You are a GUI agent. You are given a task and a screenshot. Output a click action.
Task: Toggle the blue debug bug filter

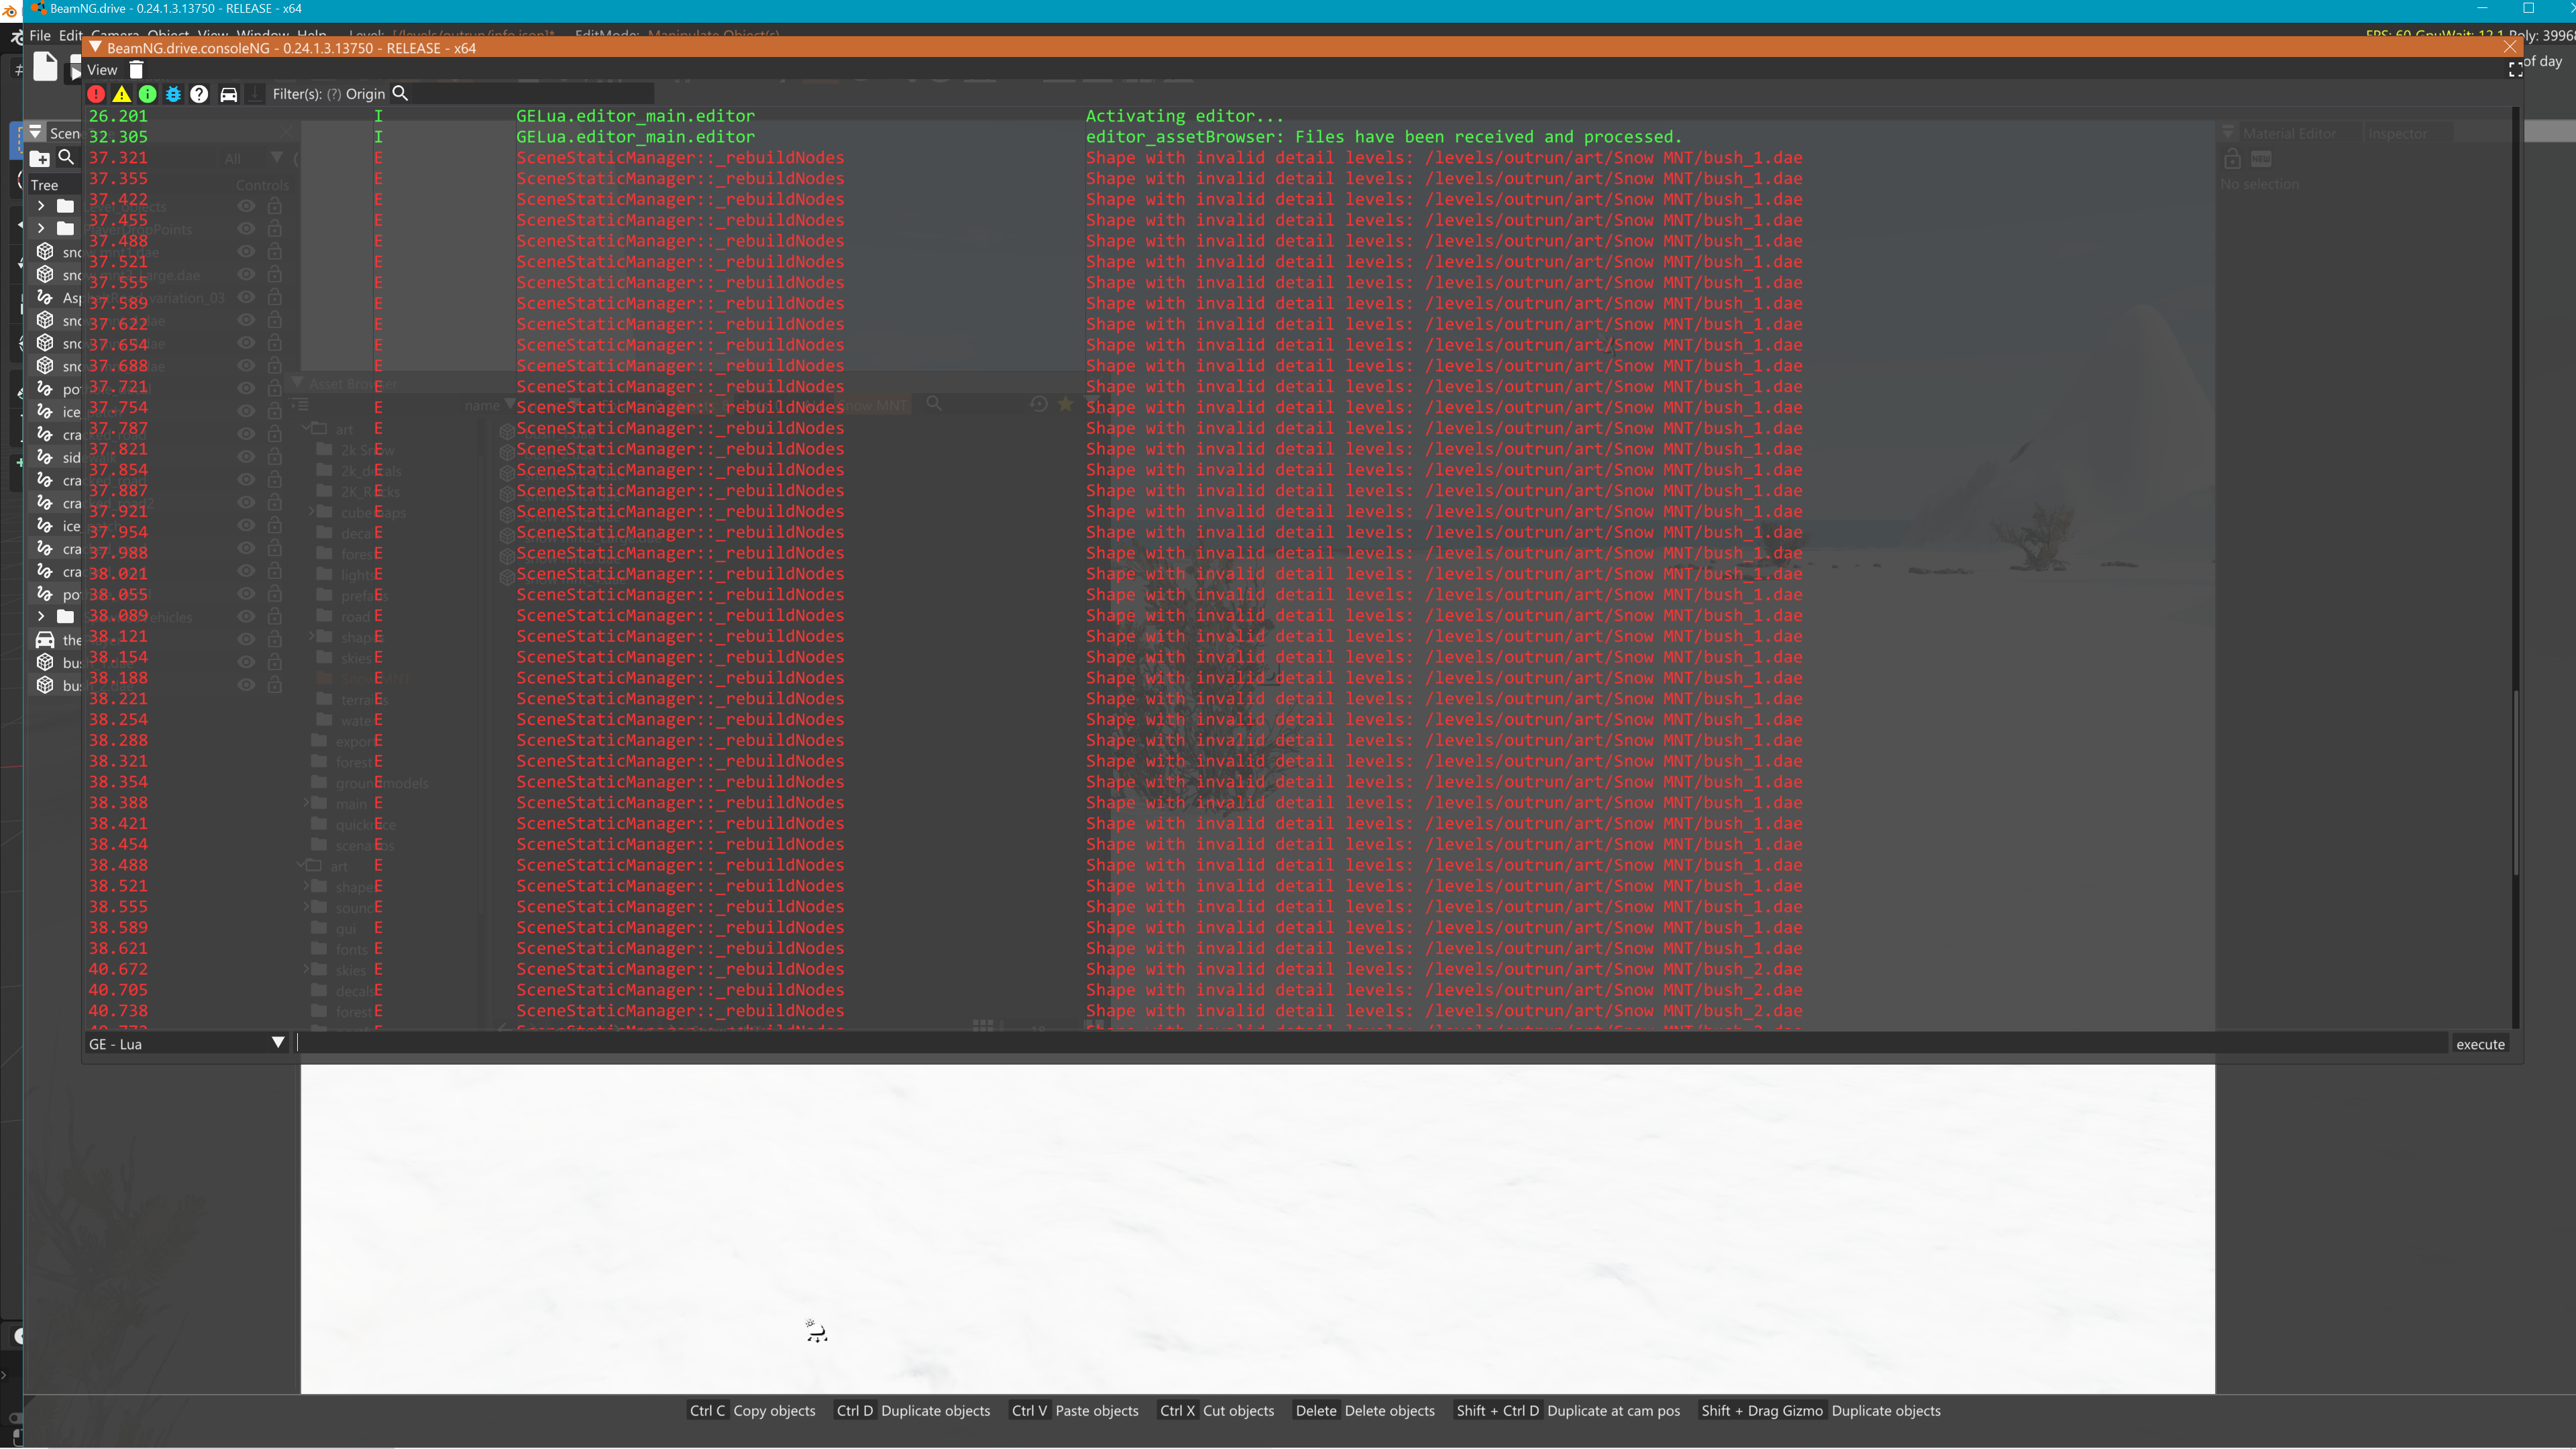(174, 94)
